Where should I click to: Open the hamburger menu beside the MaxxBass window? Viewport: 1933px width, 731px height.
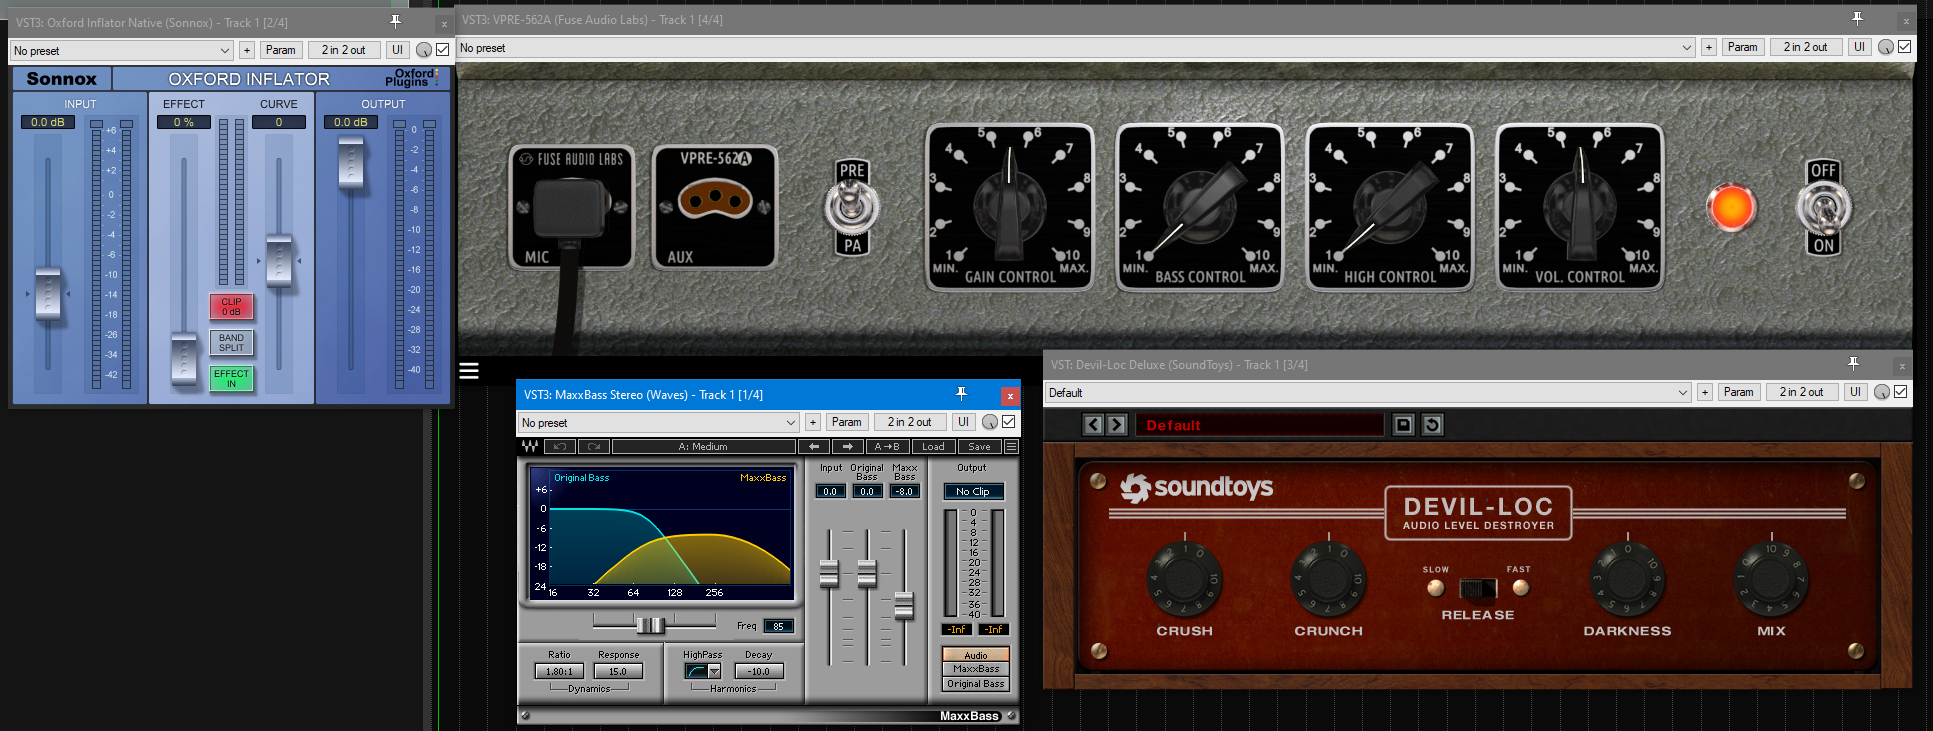pos(469,371)
